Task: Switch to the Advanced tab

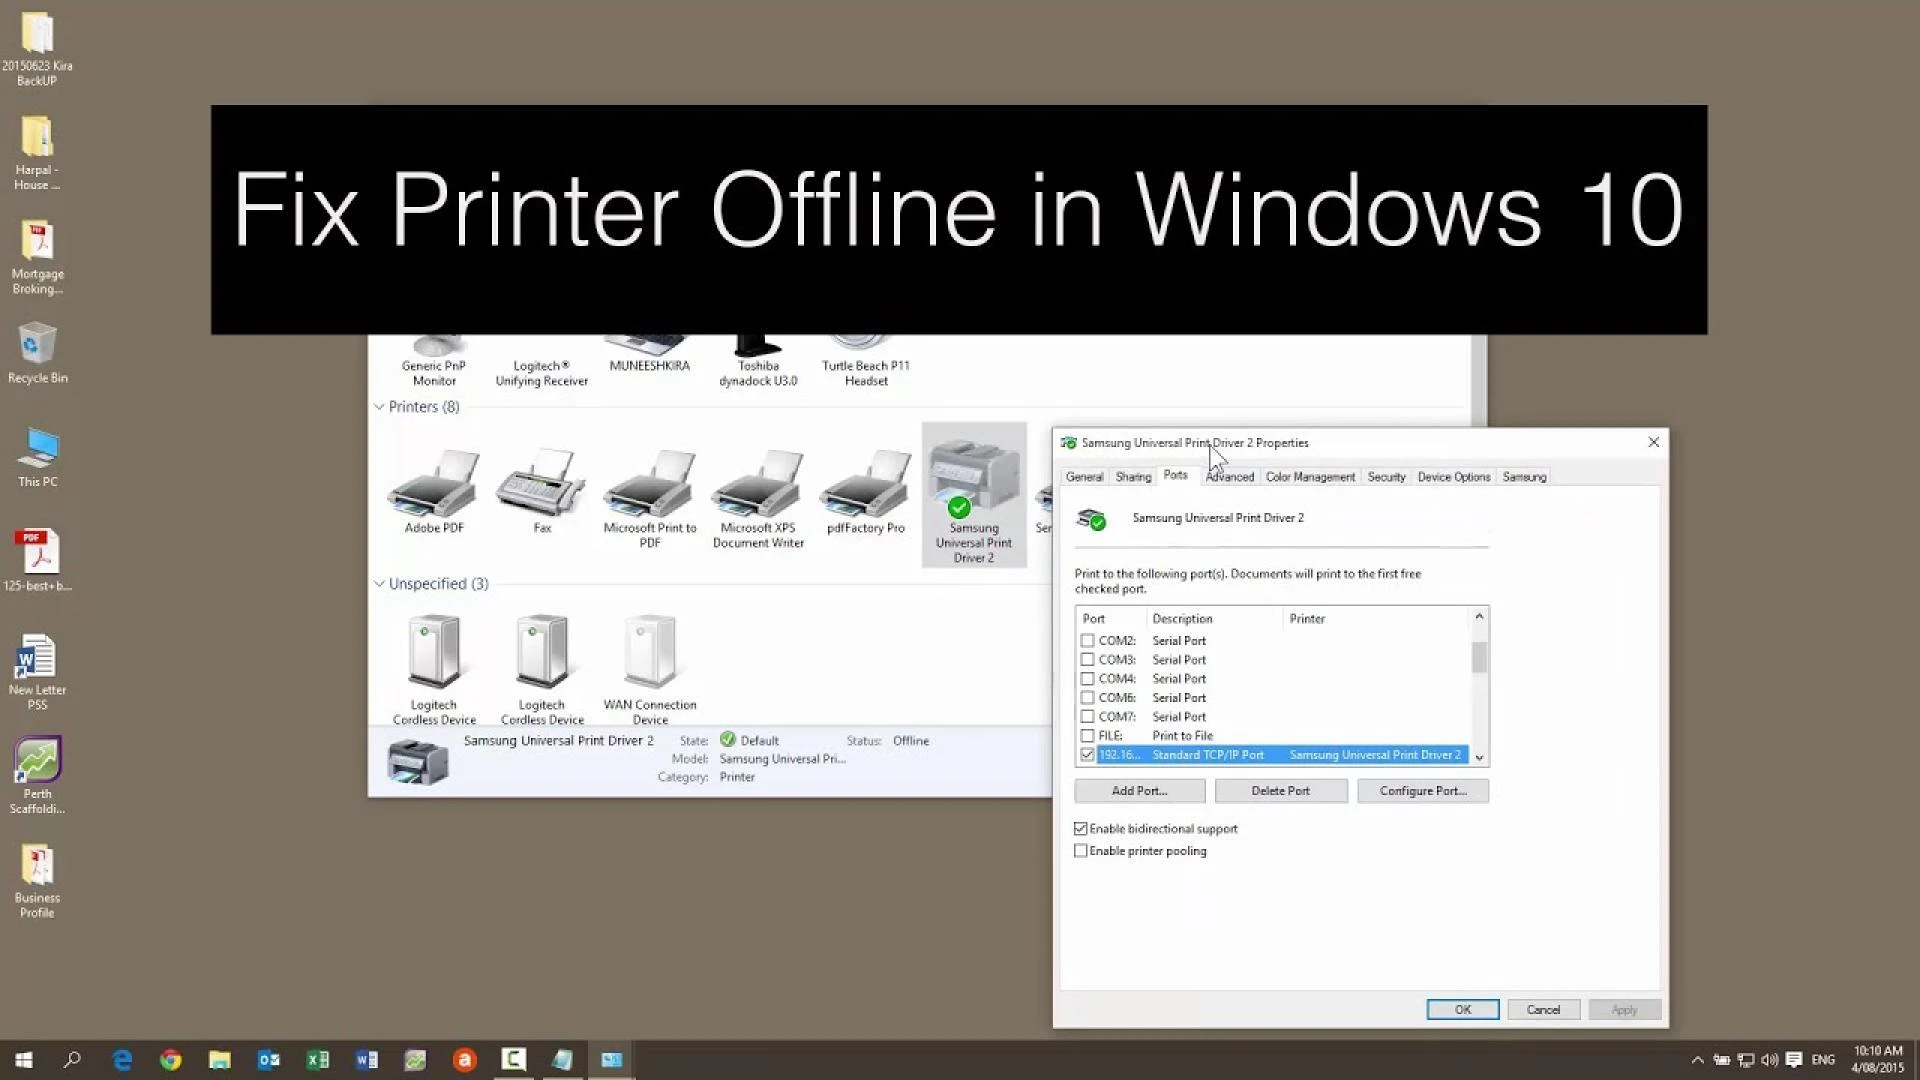Action: point(1229,477)
